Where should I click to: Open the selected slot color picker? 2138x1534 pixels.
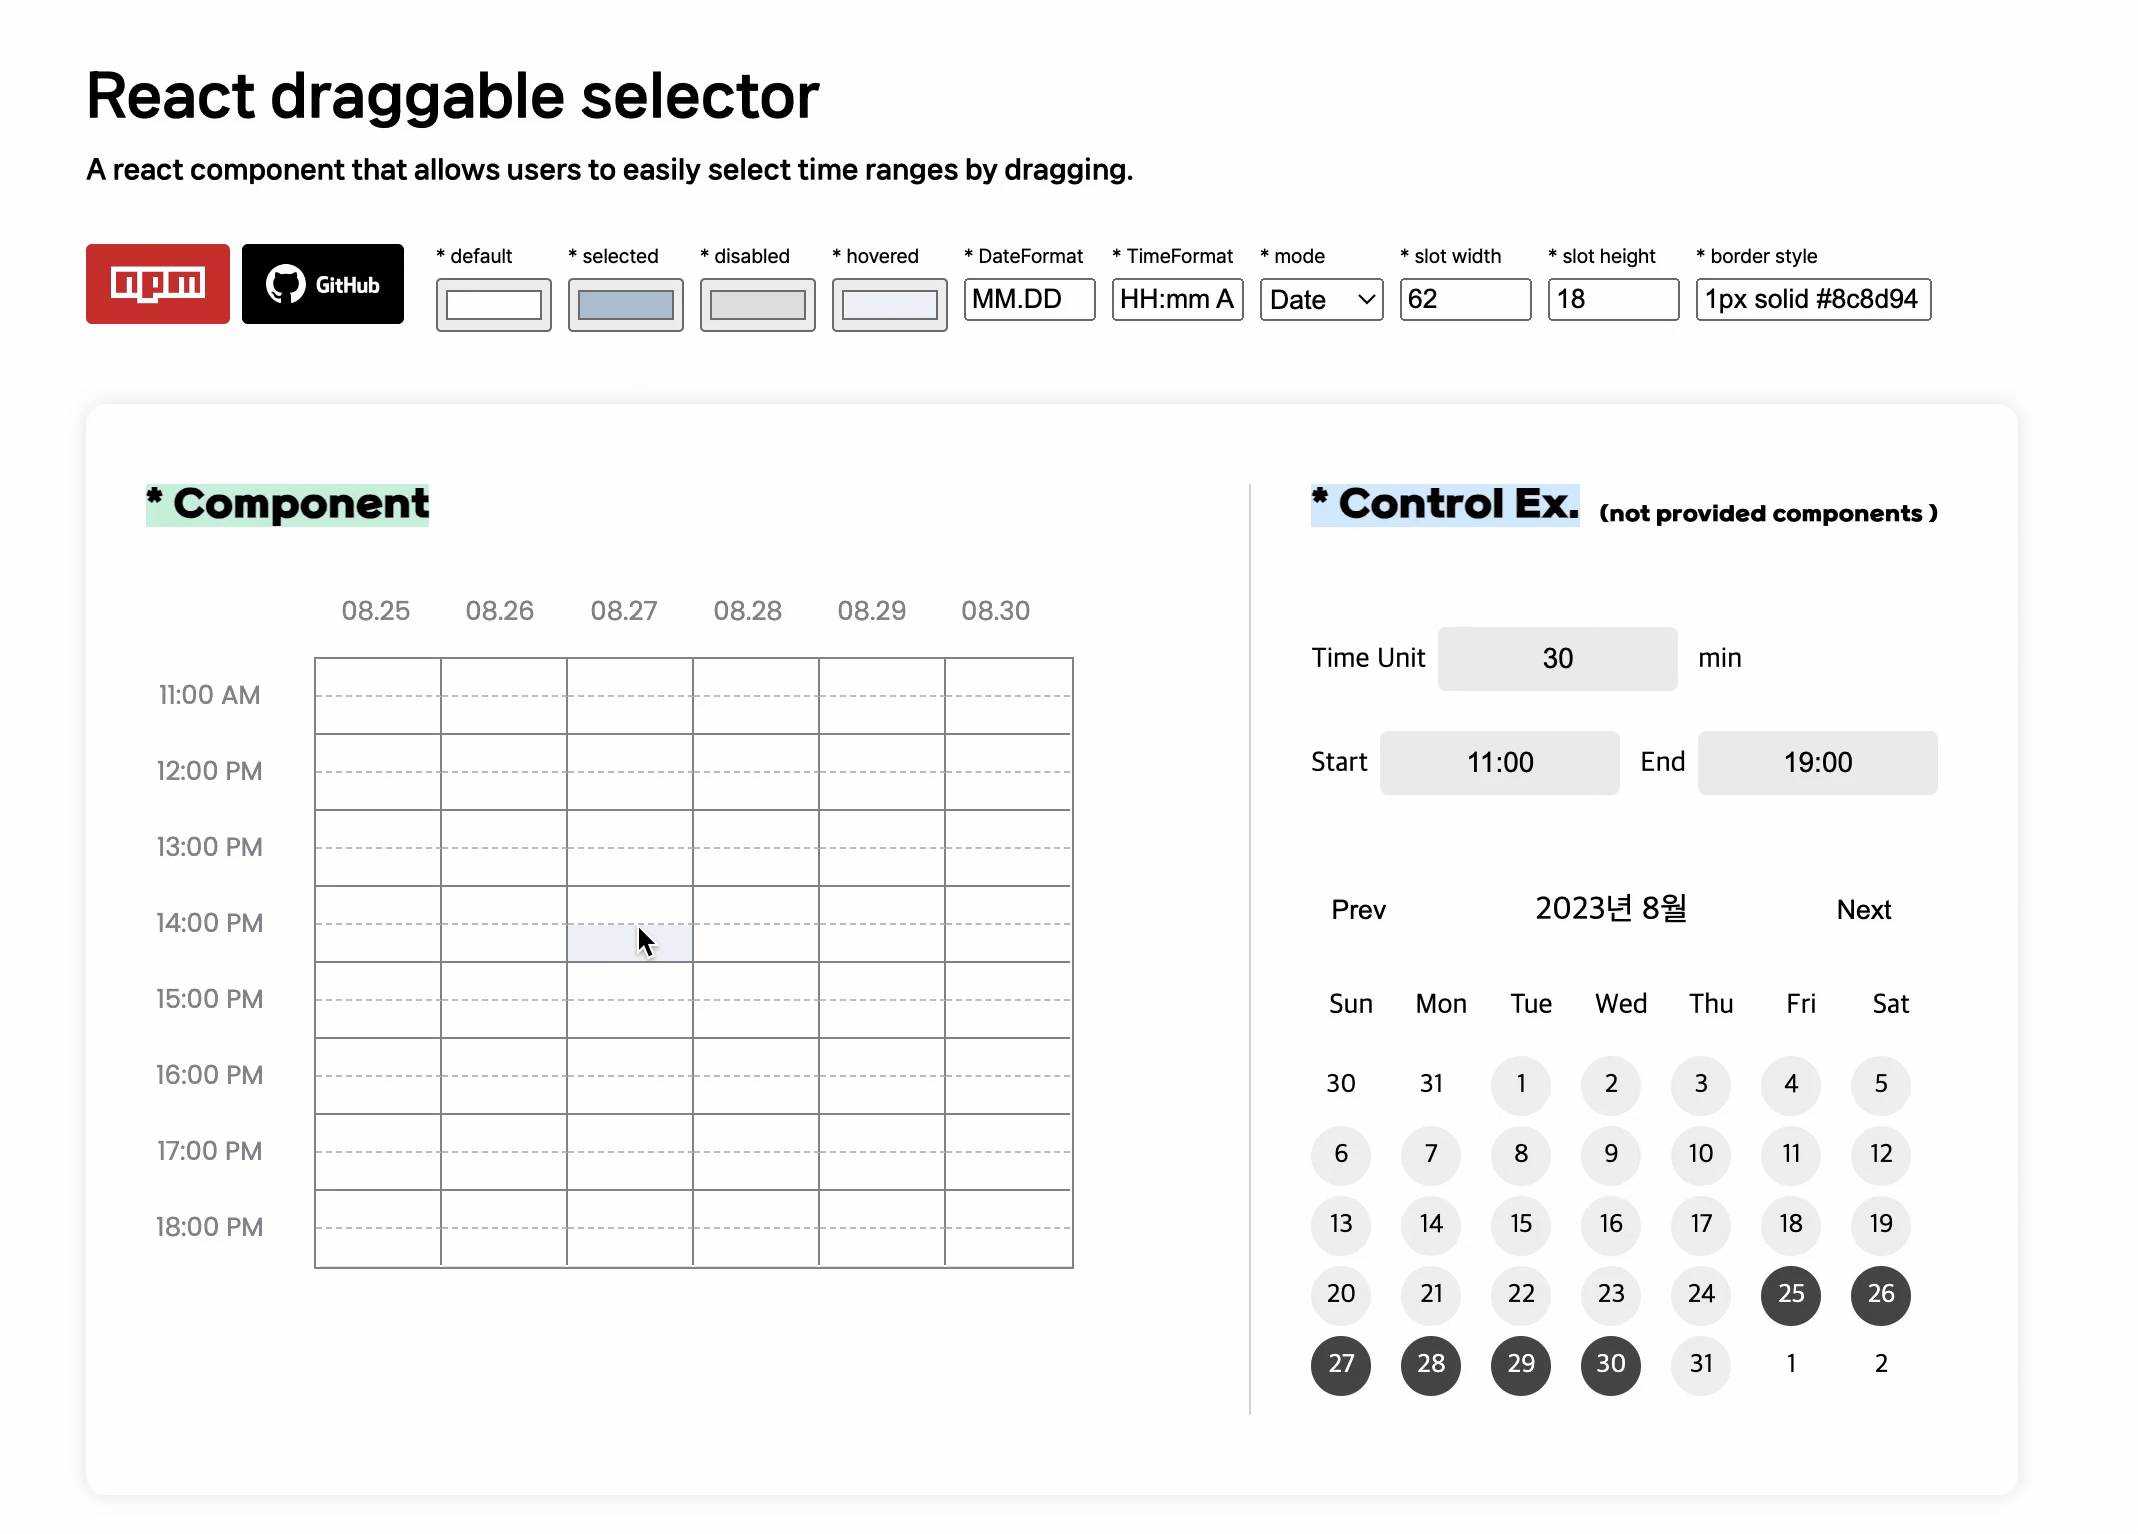point(625,304)
